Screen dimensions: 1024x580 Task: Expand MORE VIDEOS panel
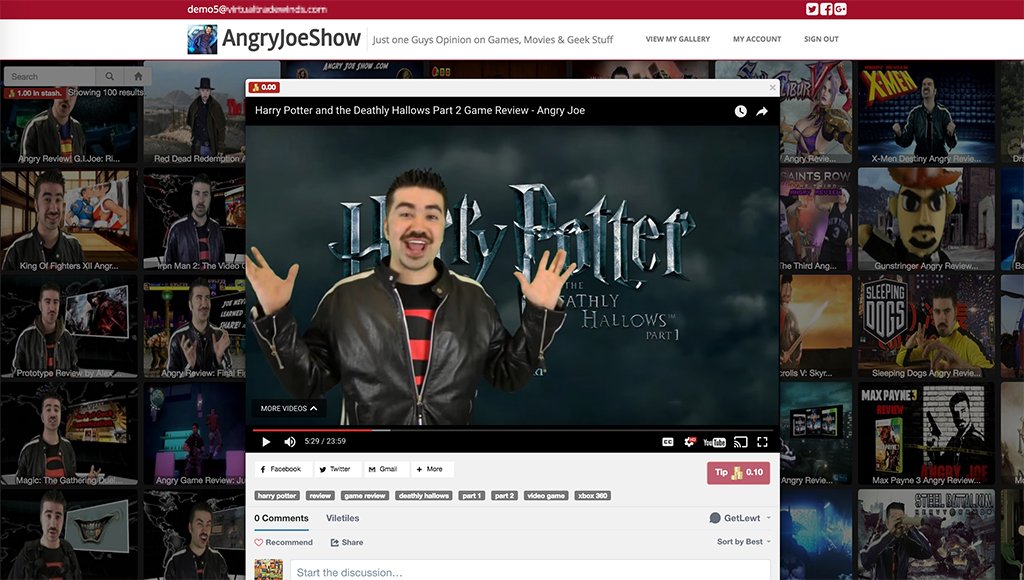click(x=289, y=408)
